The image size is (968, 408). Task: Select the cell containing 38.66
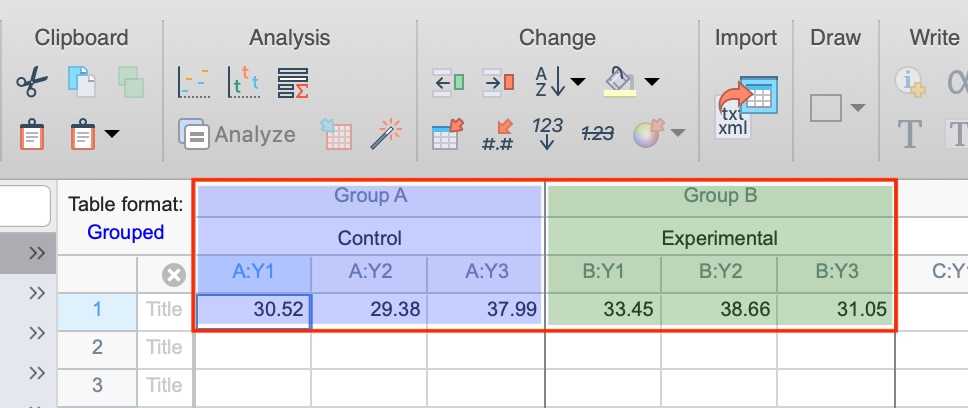click(719, 310)
